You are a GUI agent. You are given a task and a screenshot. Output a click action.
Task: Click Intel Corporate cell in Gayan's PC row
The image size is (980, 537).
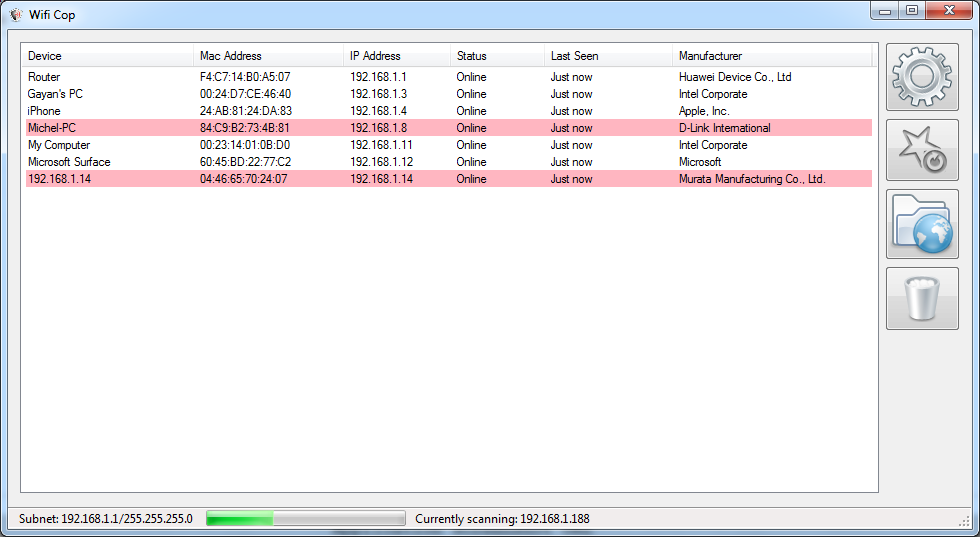tap(713, 94)
